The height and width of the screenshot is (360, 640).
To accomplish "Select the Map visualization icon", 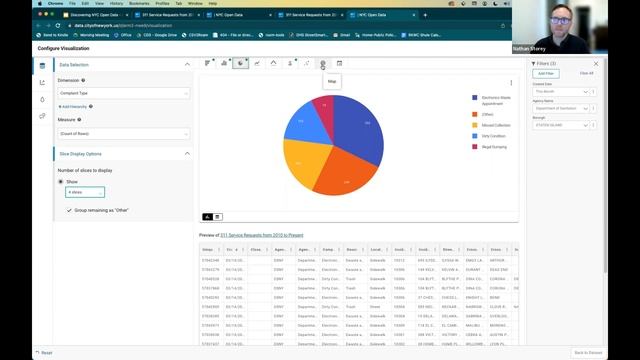I will (x=323, y=63).
